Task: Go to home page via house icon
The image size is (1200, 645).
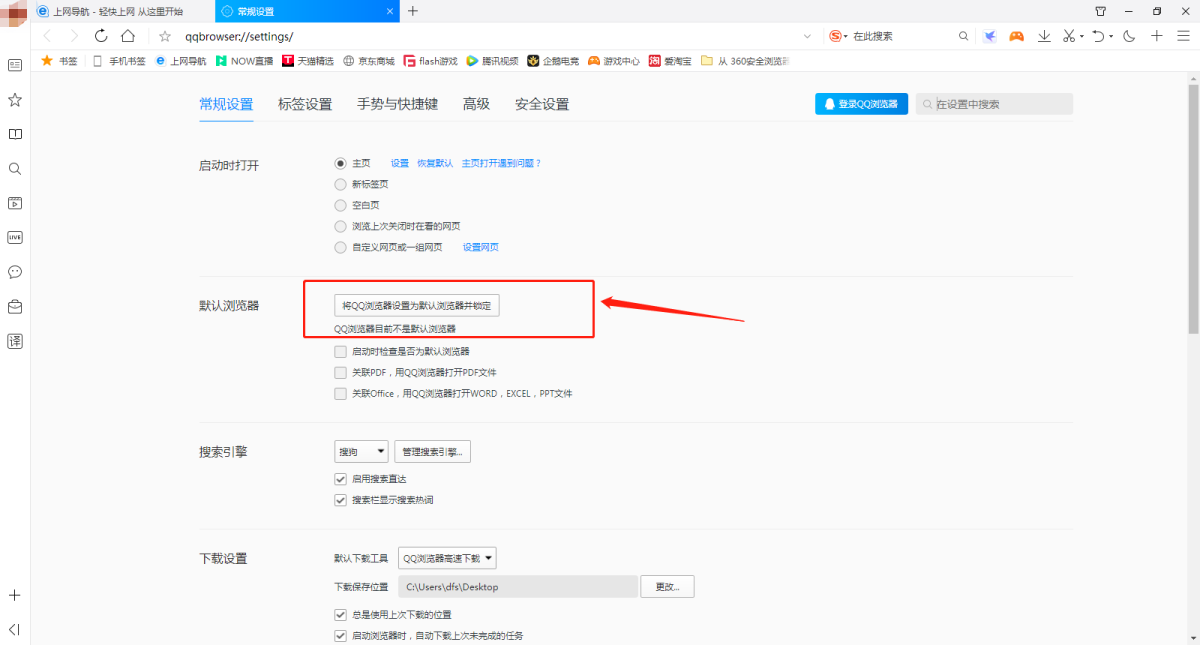Action: 128,36
